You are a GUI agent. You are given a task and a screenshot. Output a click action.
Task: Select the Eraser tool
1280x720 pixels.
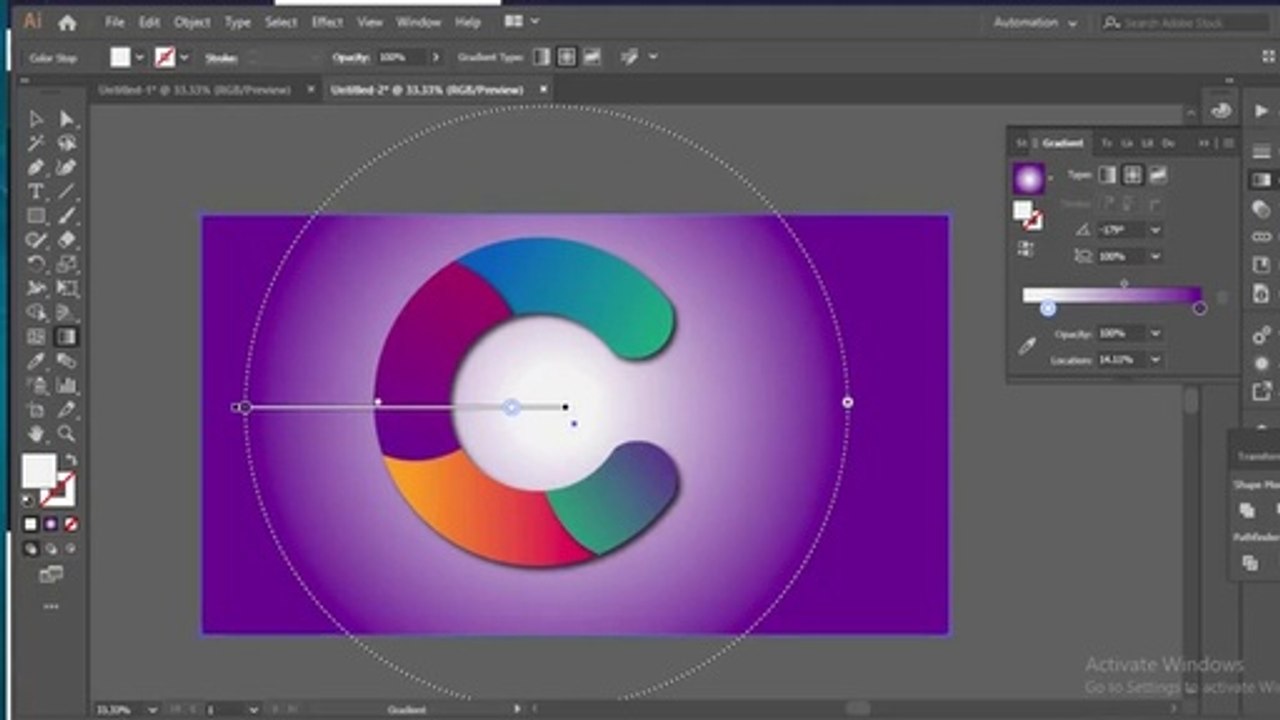click(67, 240)
